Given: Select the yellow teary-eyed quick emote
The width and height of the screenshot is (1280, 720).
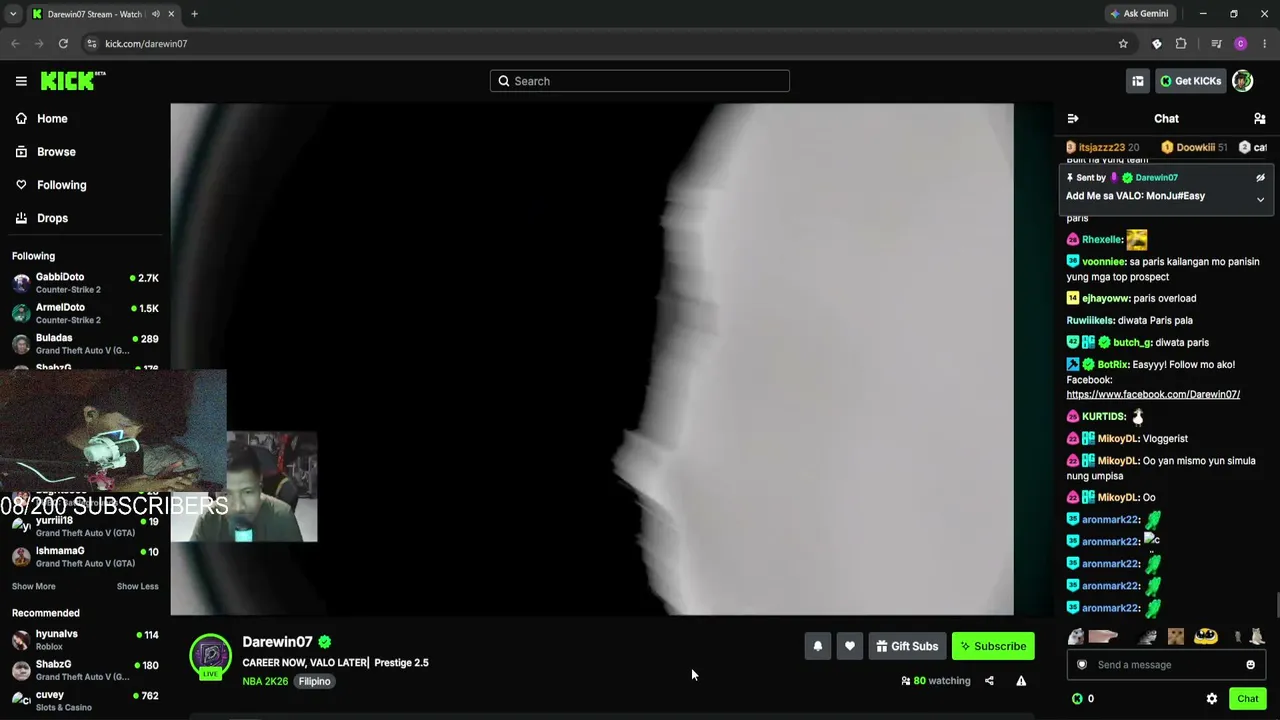Looking at the screenshot, I should (1206, 636).
